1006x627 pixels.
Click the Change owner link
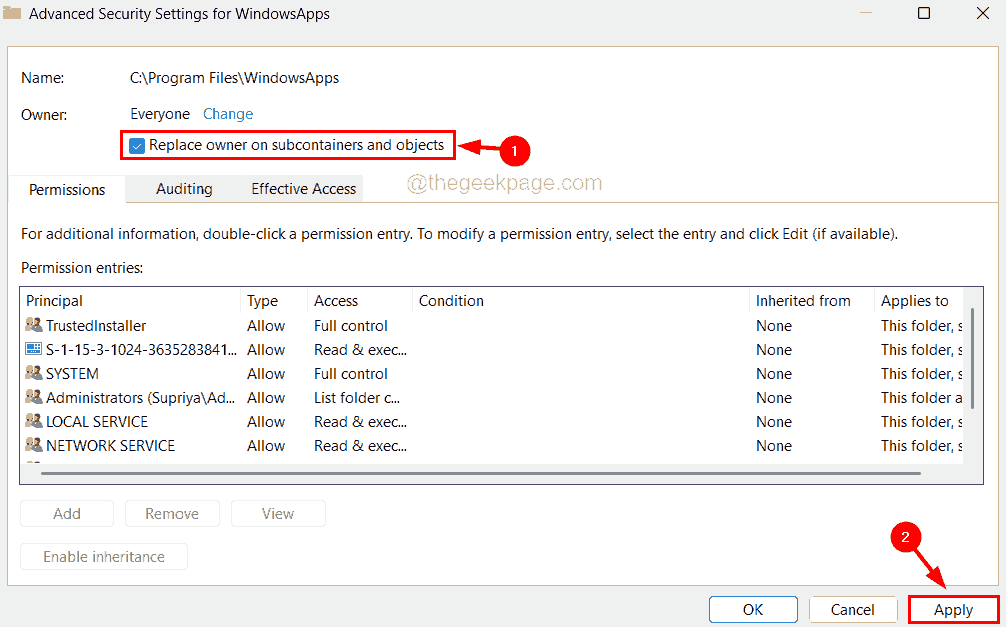[x=227, y=114]
